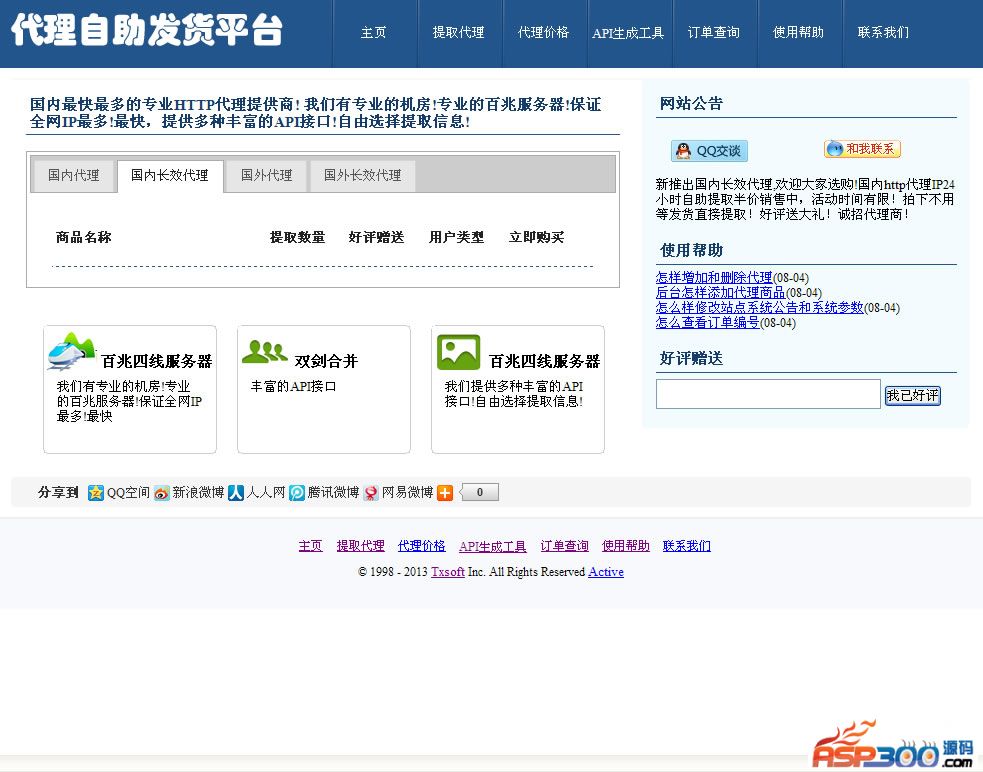The width and height of the screenshot is (983, 772).
Task: Open 订单查询 from the top navigation bar
Action: pos(714,32)
